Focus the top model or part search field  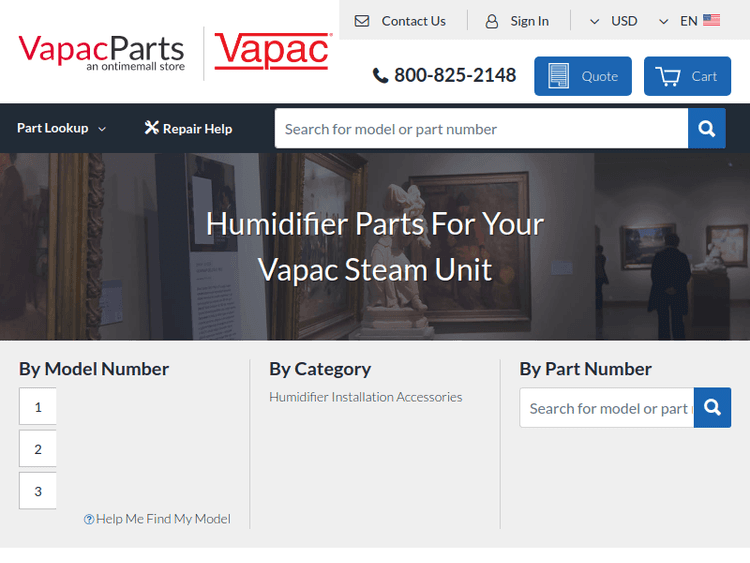(x=481, y=128)
